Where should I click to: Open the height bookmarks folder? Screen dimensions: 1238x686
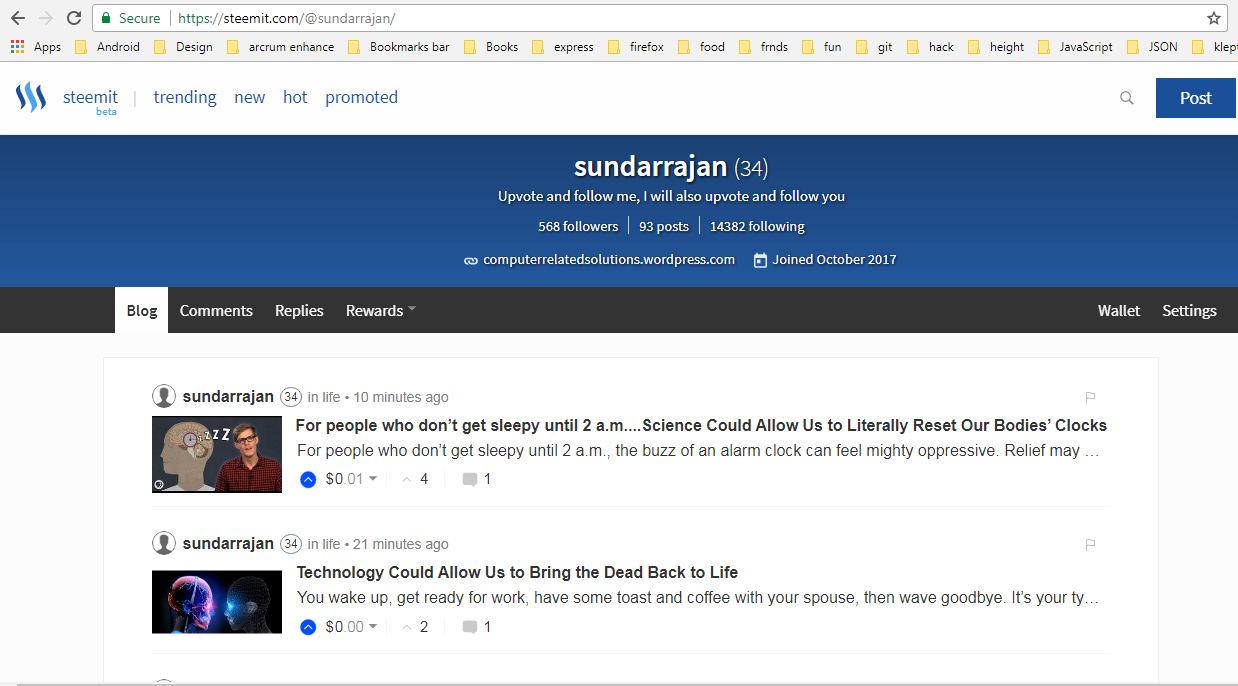coord(996,47)
